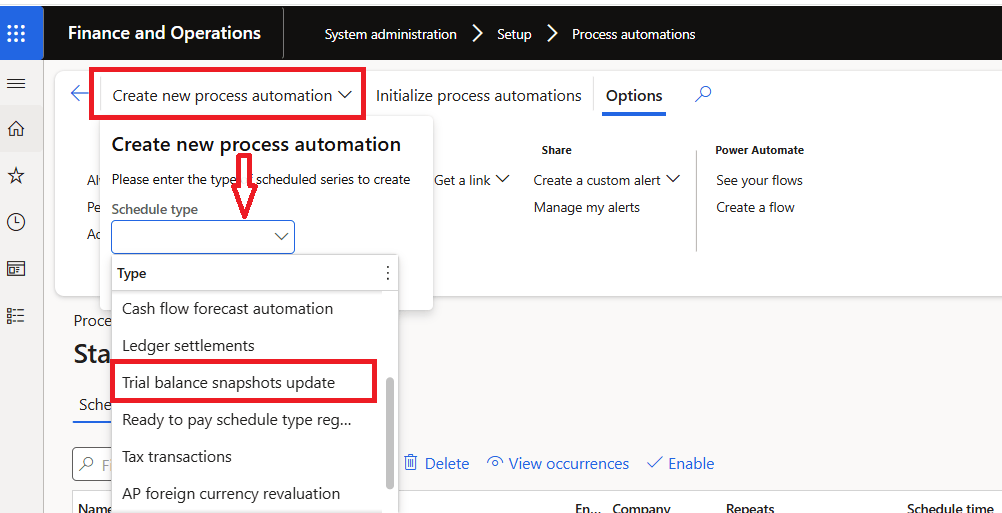
Task: Click Create a flow
Action: (755, 207)
